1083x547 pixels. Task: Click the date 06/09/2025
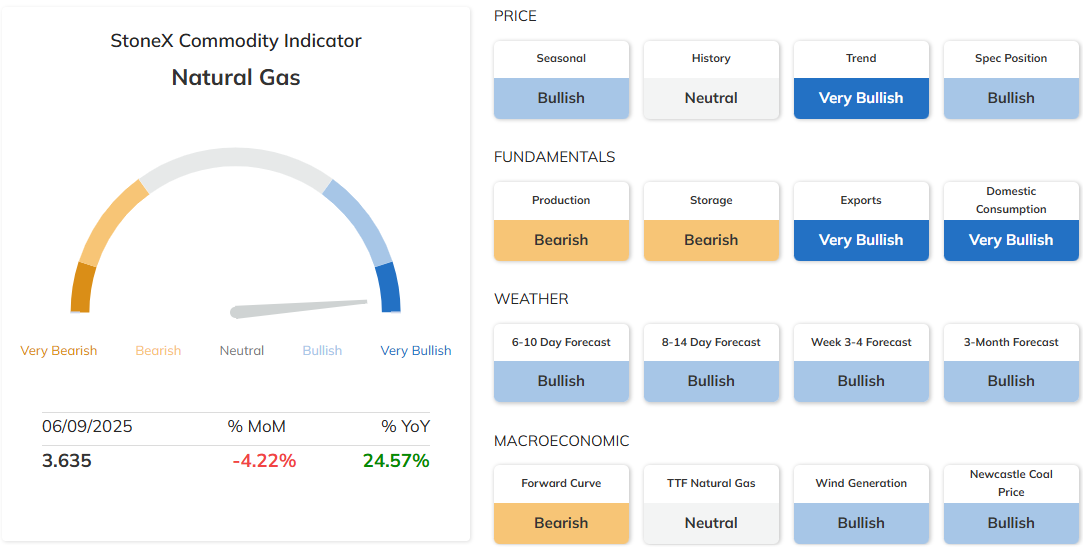point(87,427)
